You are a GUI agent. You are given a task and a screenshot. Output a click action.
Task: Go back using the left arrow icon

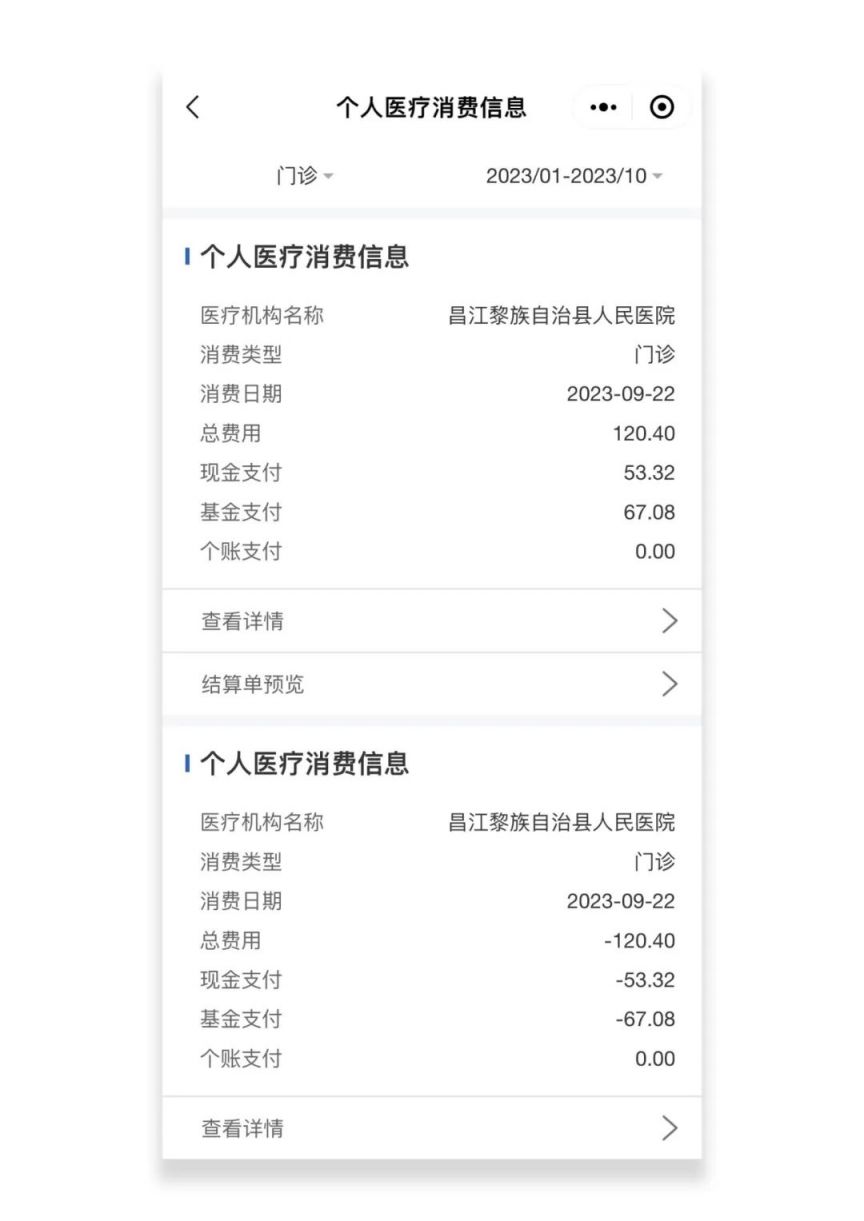point(193,108)
